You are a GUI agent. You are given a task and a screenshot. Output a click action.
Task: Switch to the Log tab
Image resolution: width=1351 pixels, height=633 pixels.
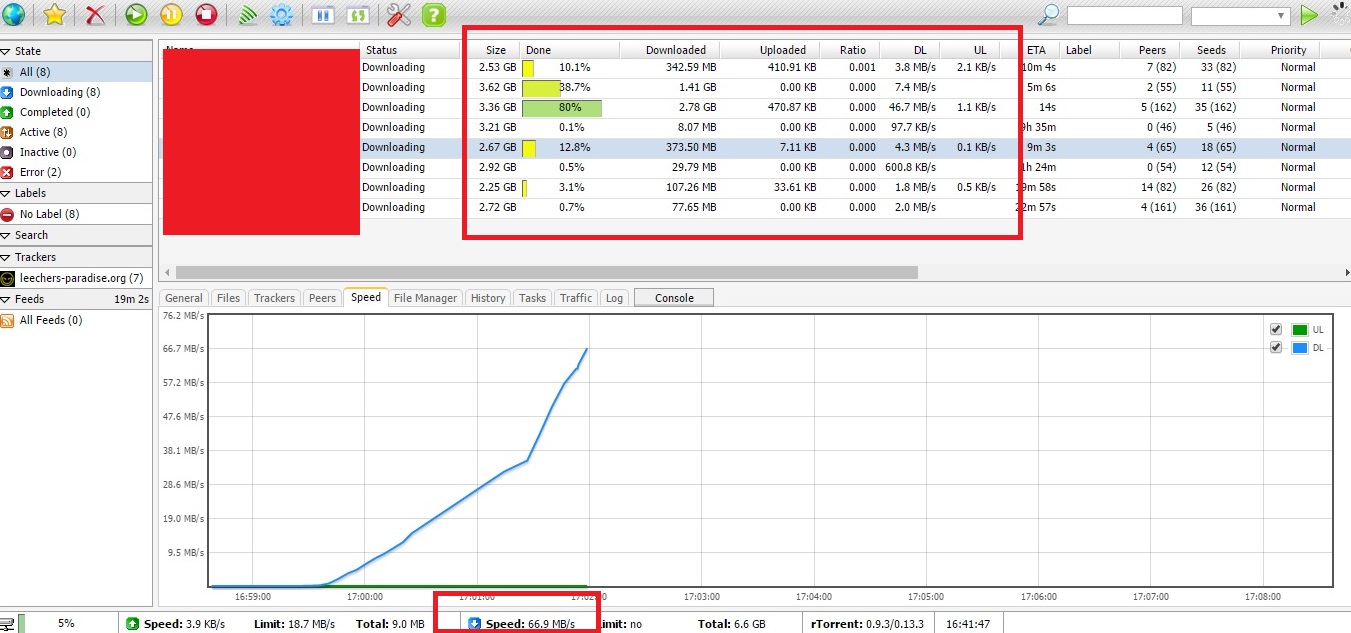(x=614, y=298)
